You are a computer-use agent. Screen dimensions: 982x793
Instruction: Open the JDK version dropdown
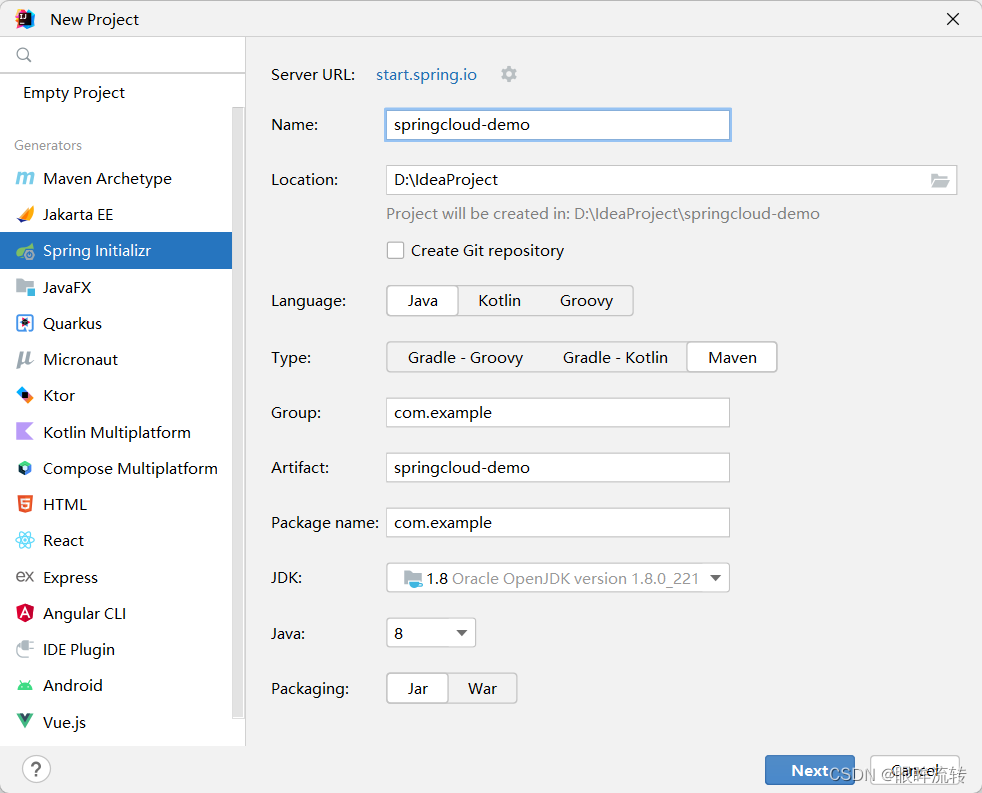[558, 578]
